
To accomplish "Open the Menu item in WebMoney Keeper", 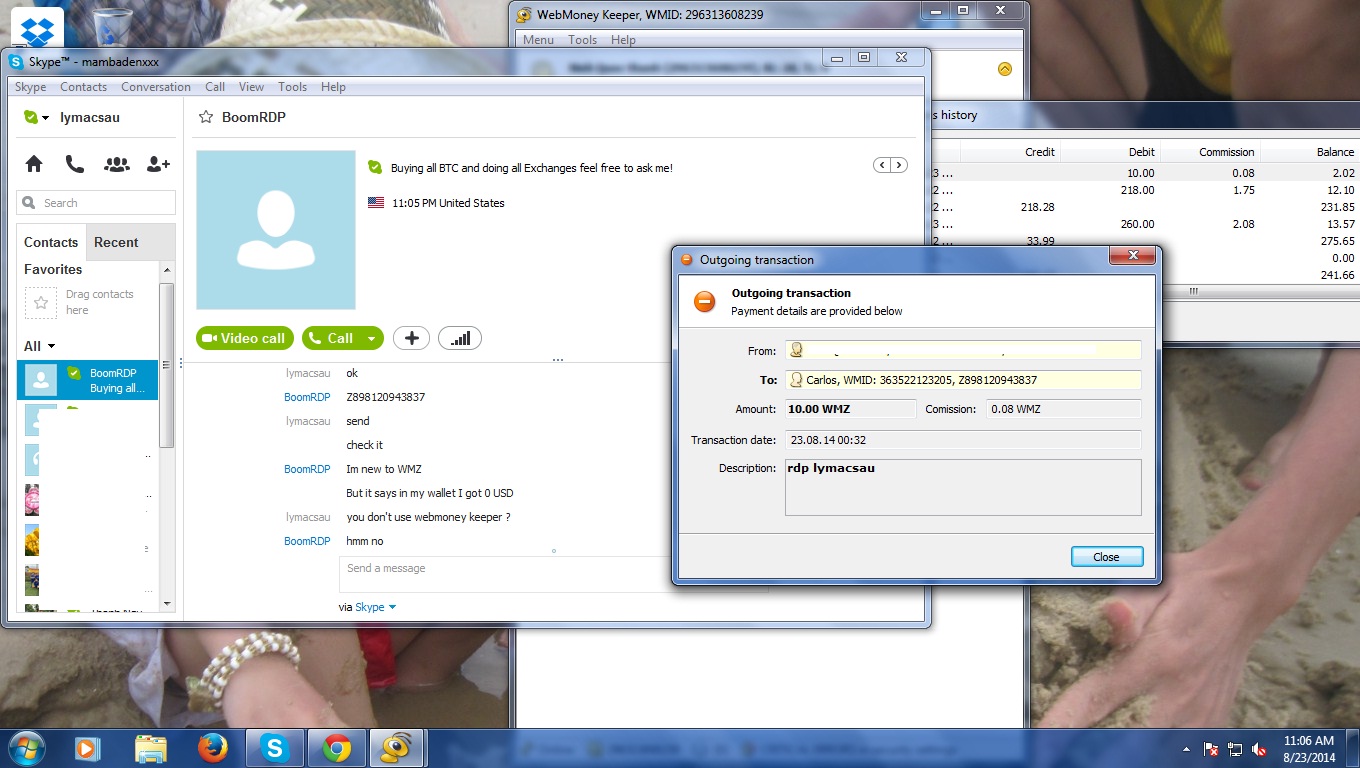I will pyautogui.click(x=538, y=40).
